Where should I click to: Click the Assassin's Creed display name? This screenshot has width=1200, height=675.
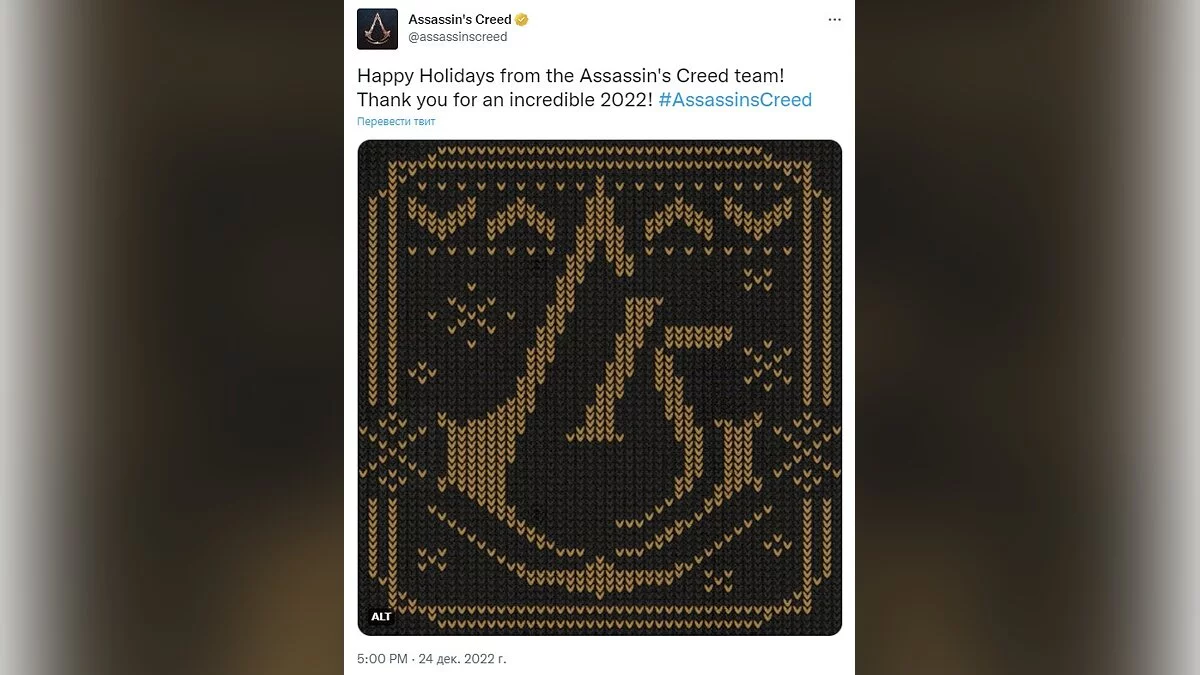click(460, 20)
